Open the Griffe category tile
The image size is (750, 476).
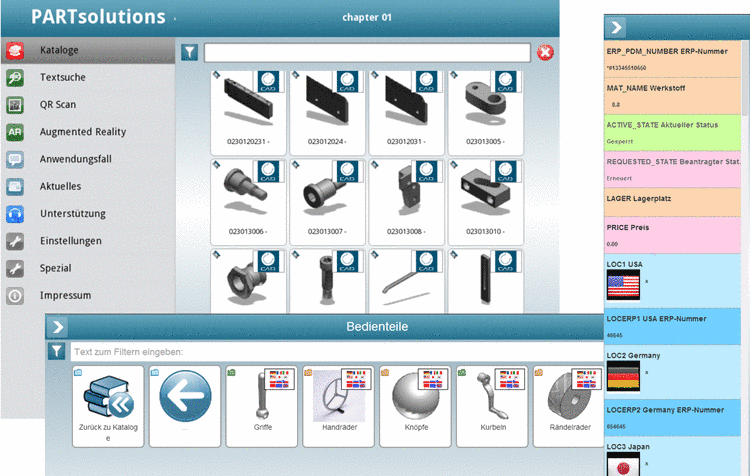click(262, 407)
